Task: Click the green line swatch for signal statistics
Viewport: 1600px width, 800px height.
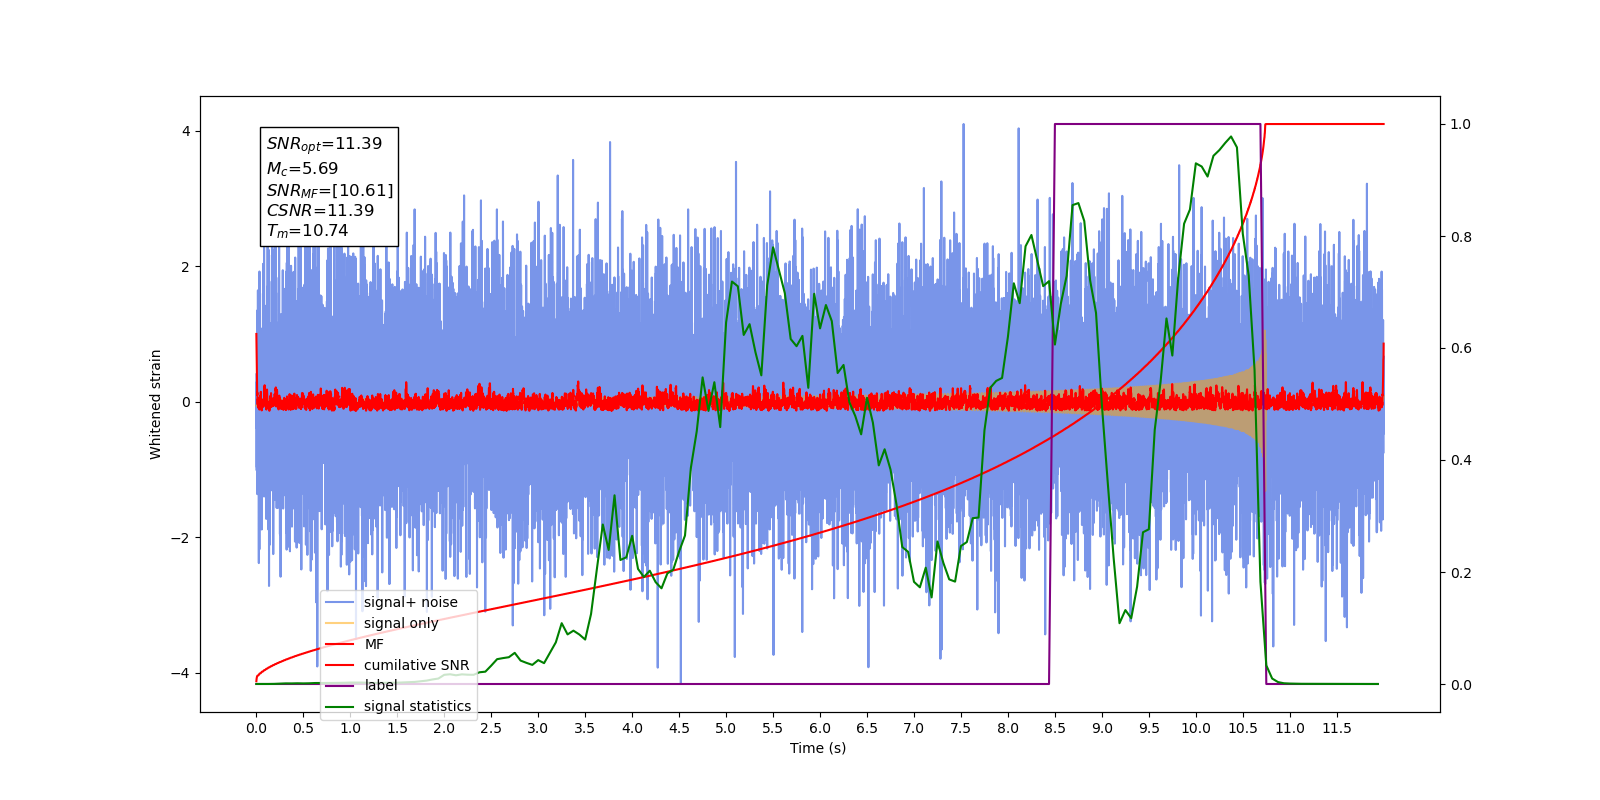Action: coord(341,706)
